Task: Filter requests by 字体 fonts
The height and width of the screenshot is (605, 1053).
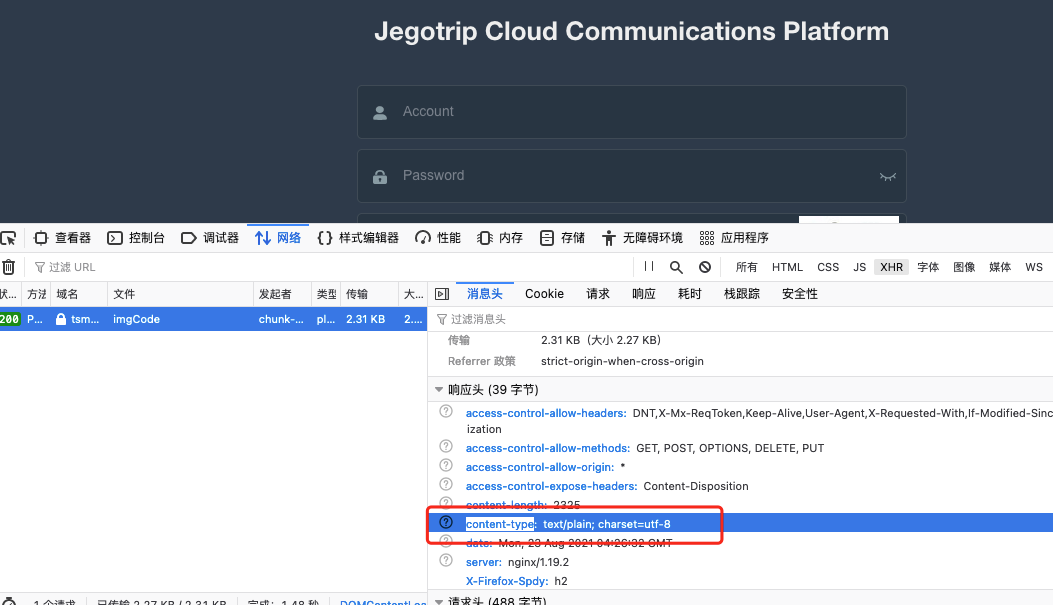Action: click(x=928, y=267)
